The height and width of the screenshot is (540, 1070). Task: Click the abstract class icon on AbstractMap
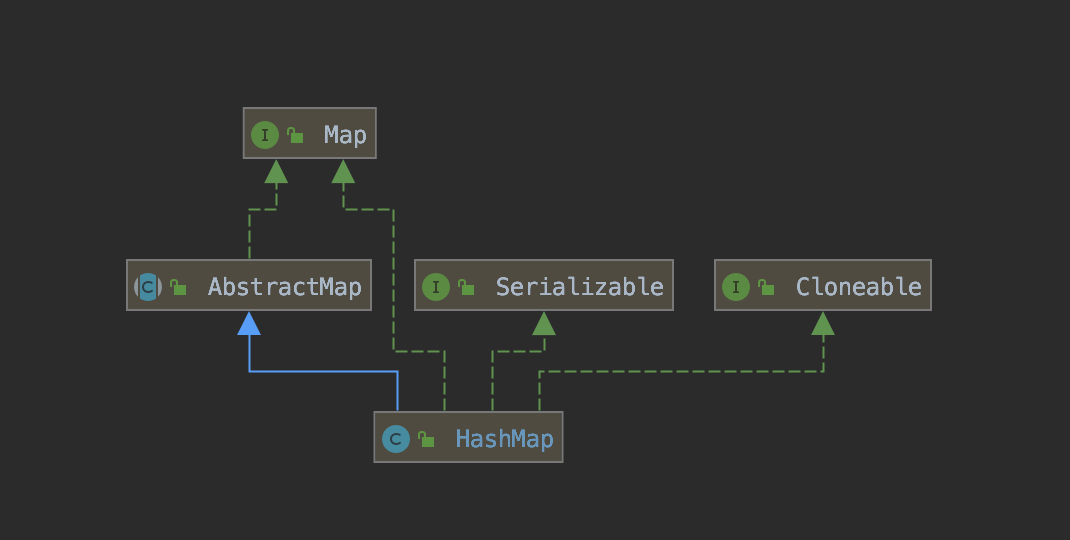click(147, 287)
